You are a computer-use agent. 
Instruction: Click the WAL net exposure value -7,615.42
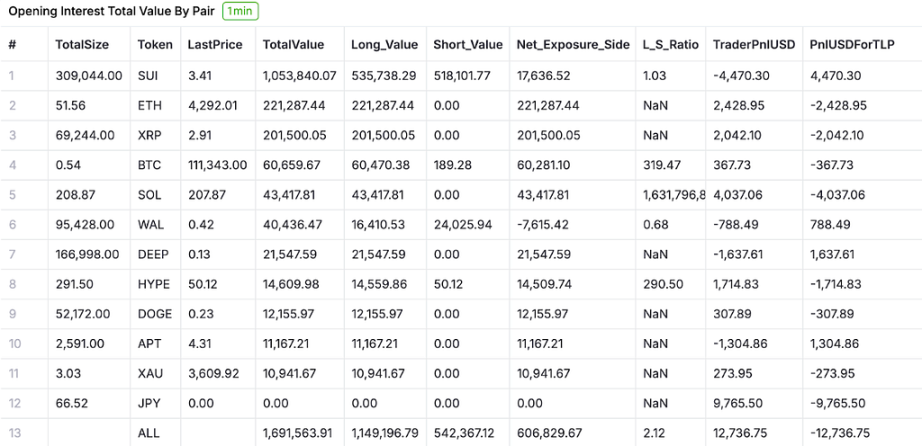[x=545, y=224]
